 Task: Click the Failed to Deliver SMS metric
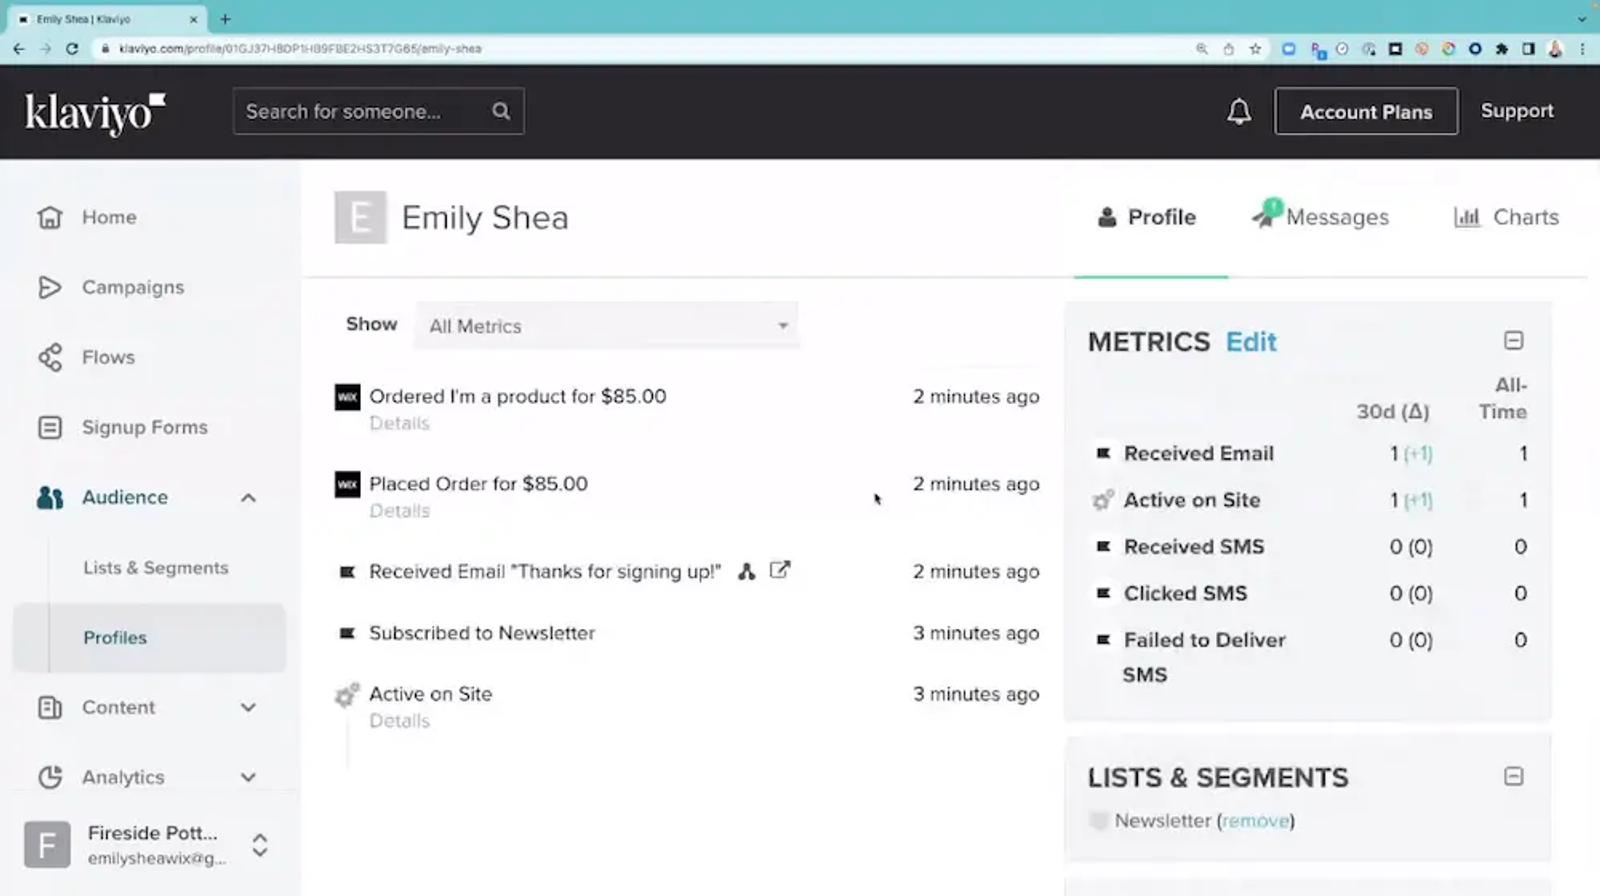pyautogui.click(x=1204, y=657)
